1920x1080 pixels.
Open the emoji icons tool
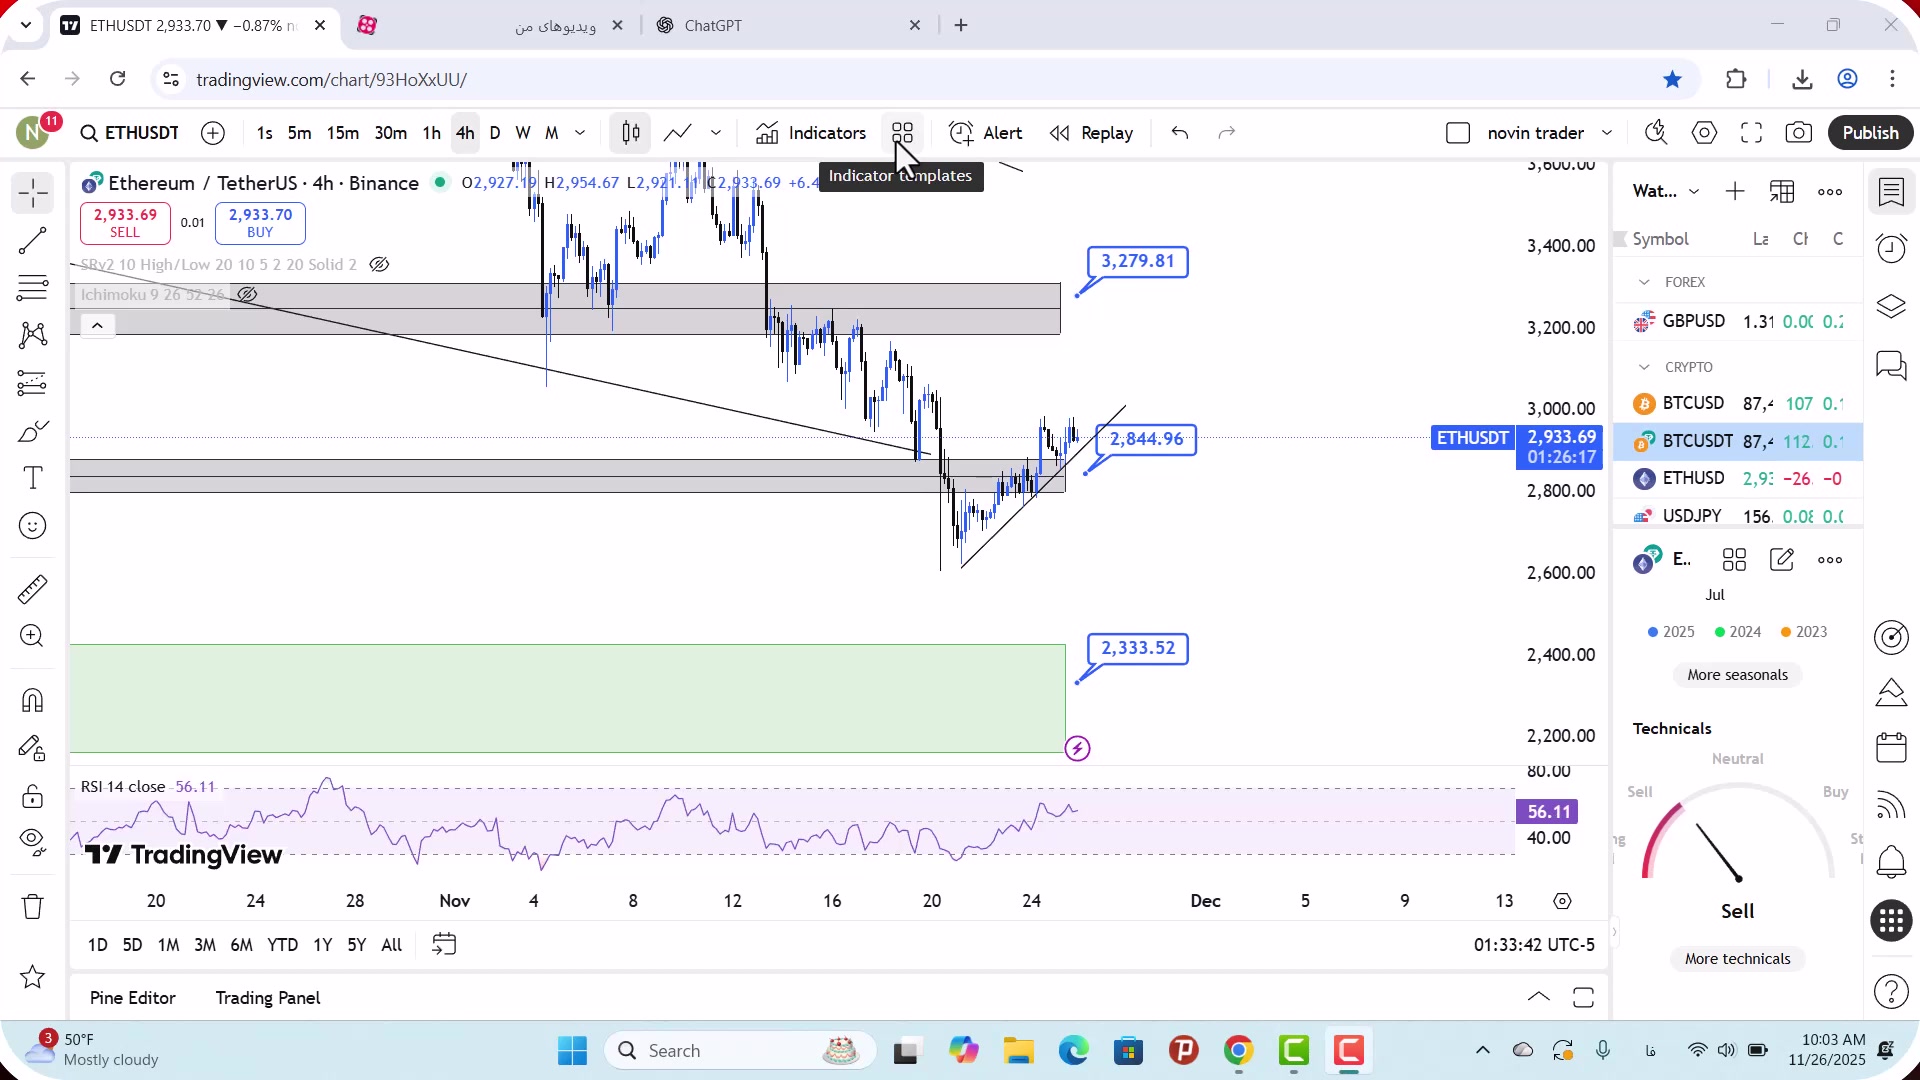(33, 526)
